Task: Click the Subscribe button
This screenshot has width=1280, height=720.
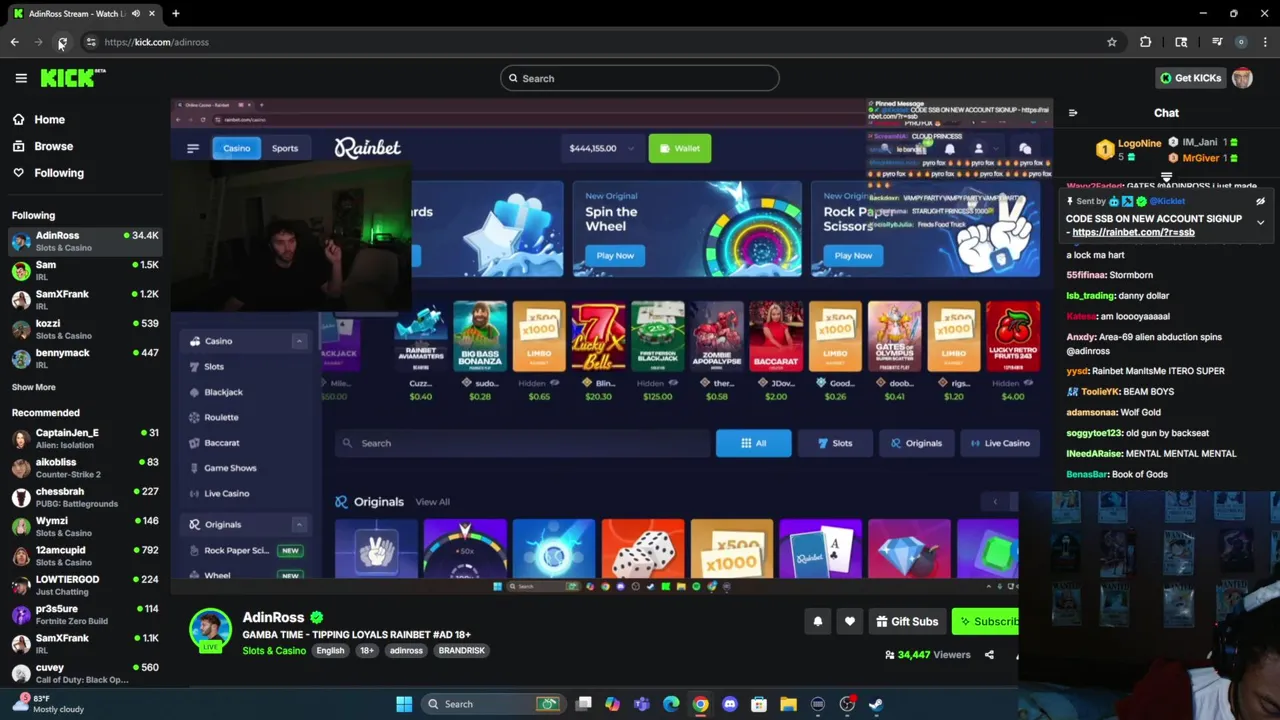Action: click(x=986, y=621)
